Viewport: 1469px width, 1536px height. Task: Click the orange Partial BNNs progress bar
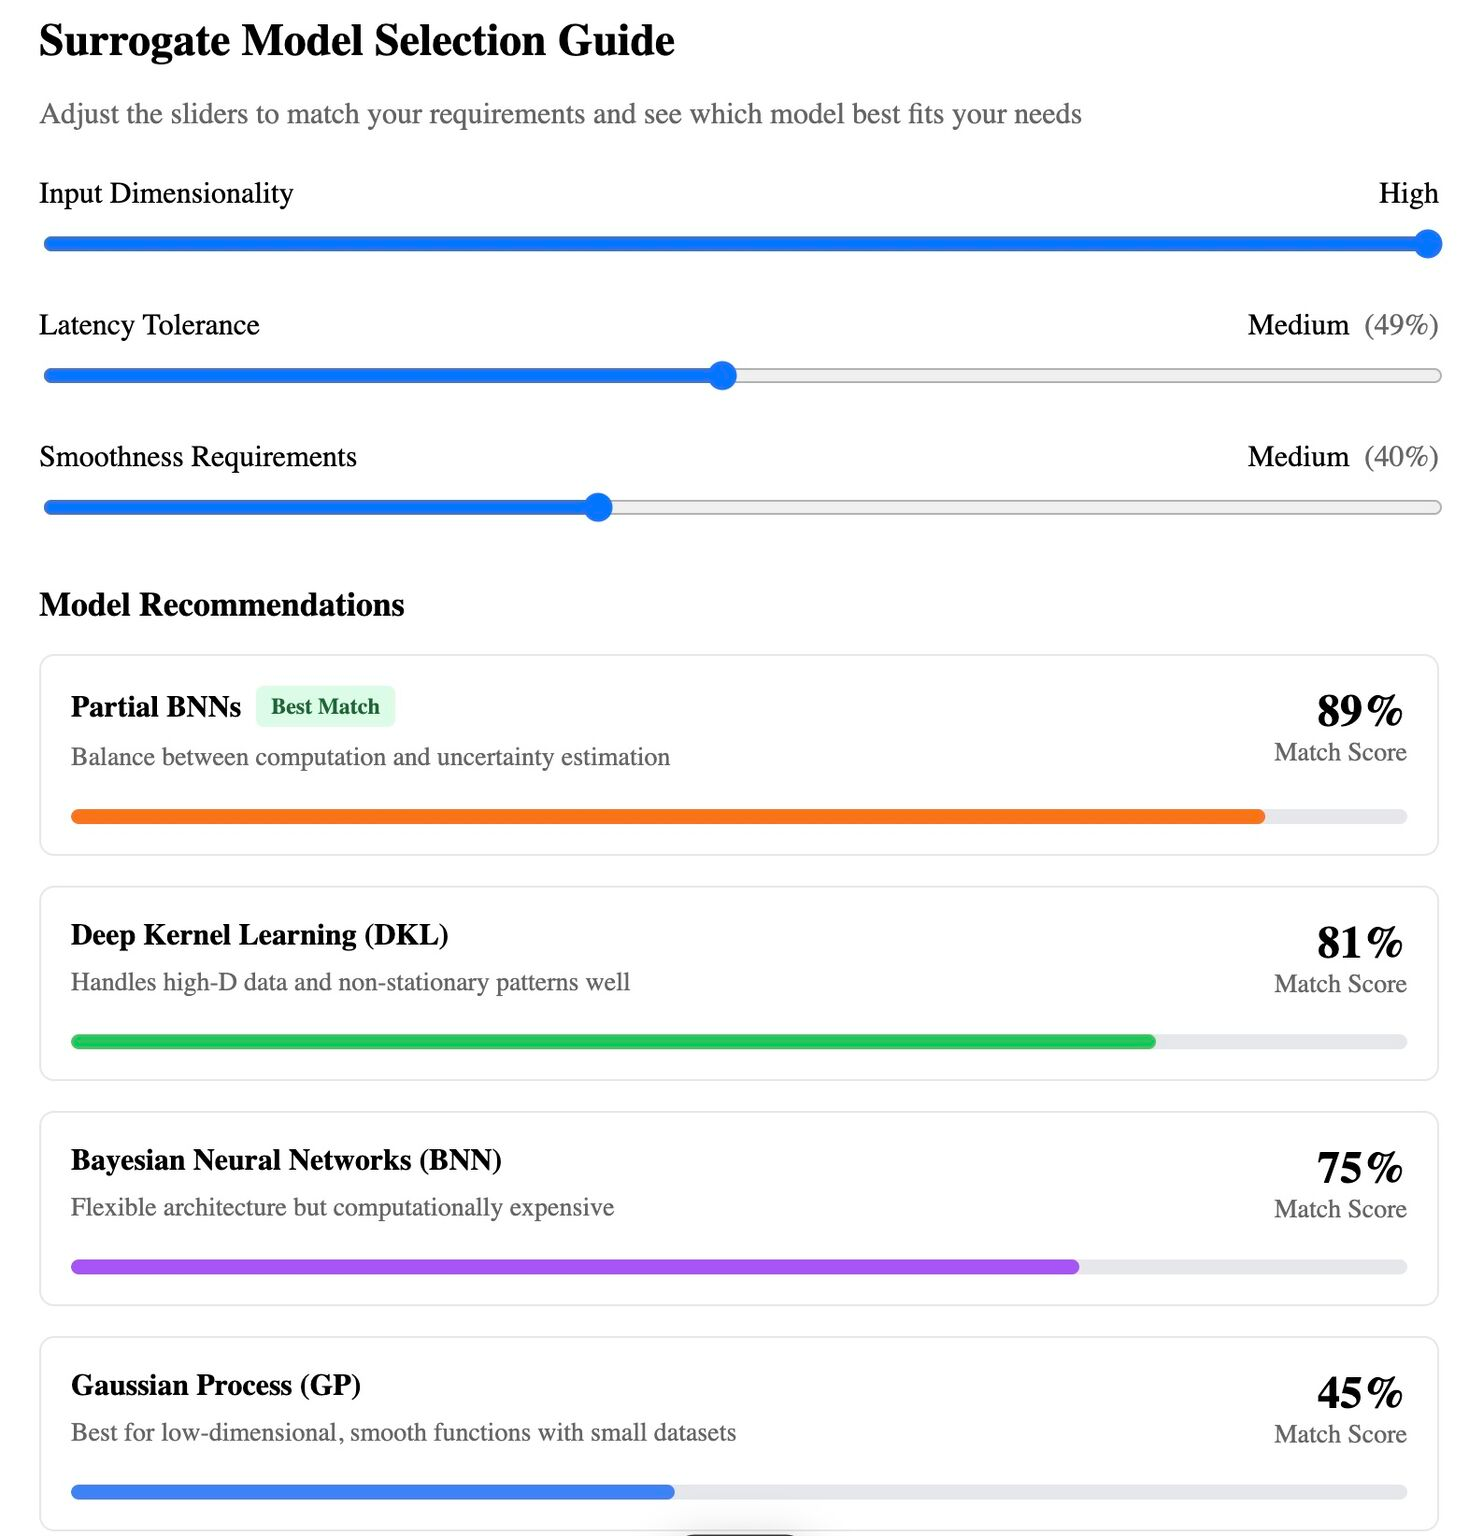tap(667, 817)
